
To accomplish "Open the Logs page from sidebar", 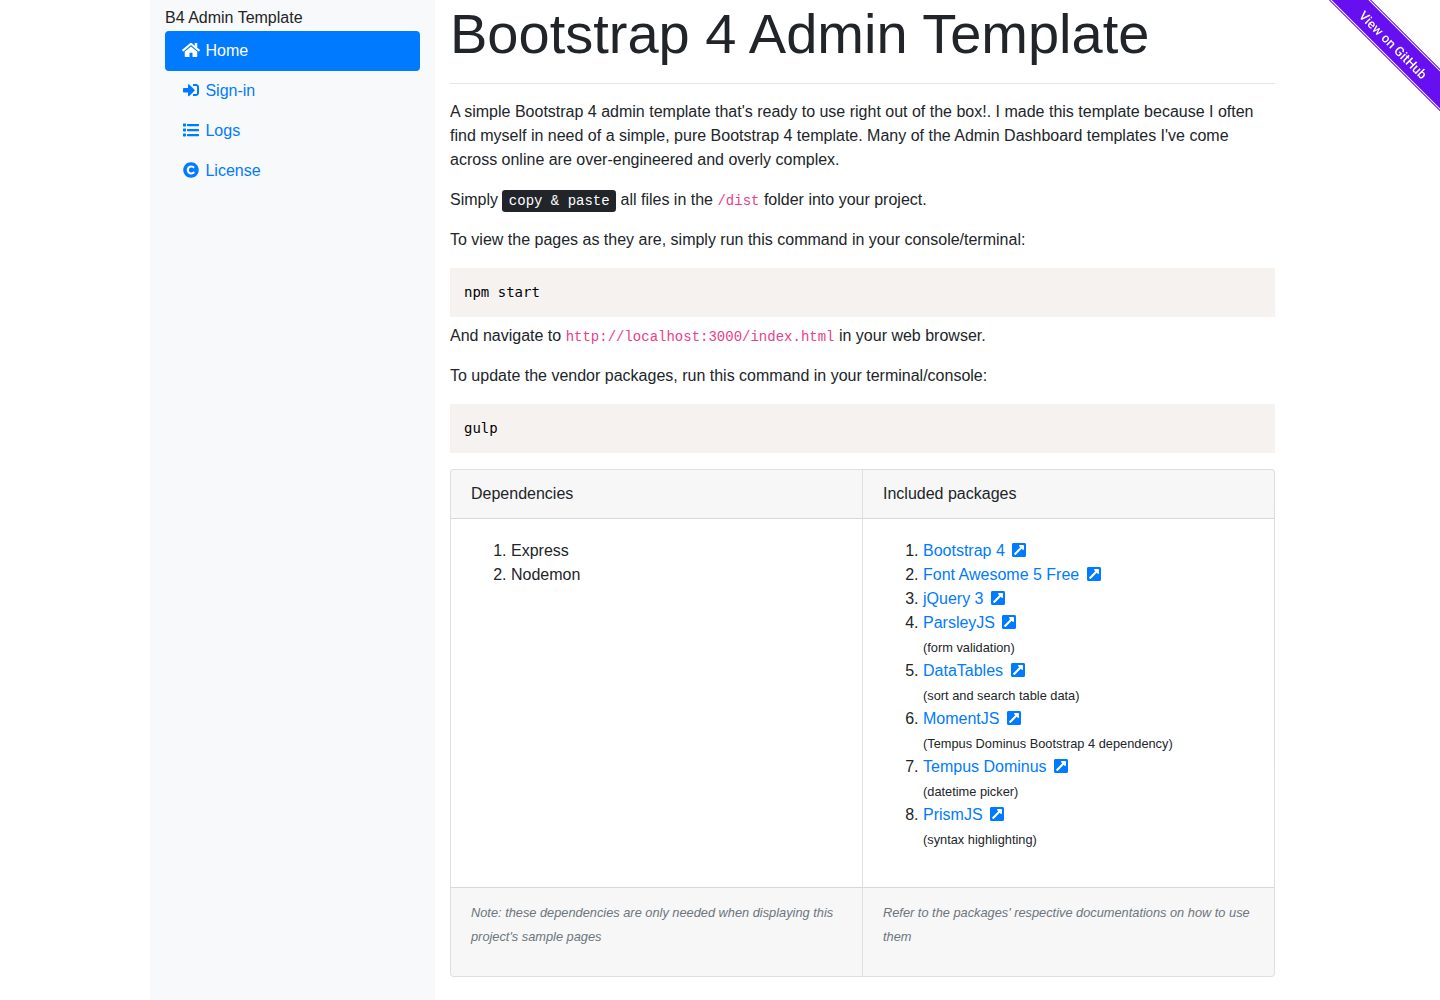I will coord(292,131).
